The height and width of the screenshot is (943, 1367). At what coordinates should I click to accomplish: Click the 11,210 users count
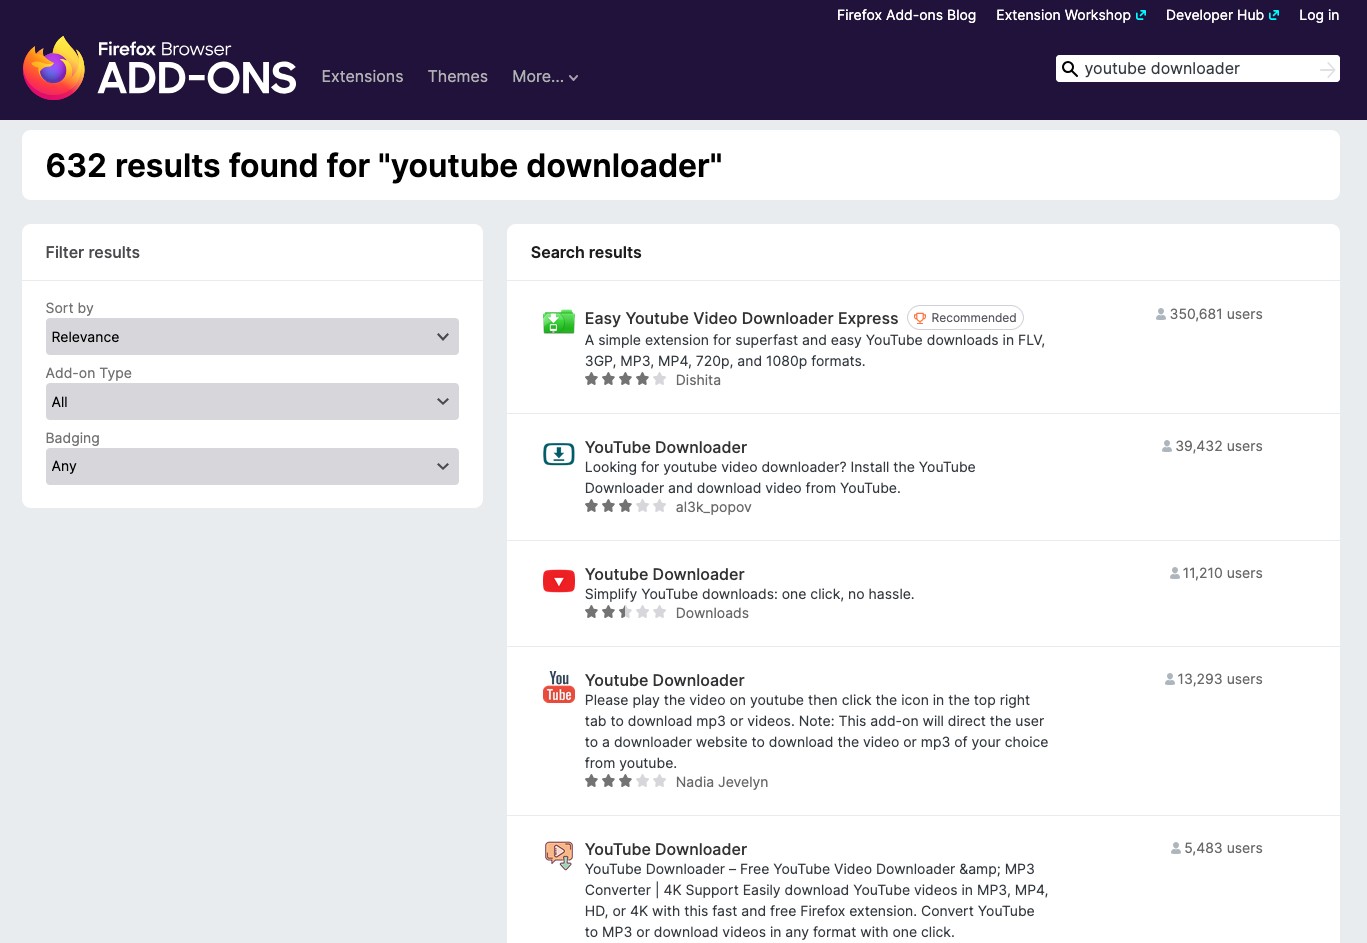[x=1223, y=573]
